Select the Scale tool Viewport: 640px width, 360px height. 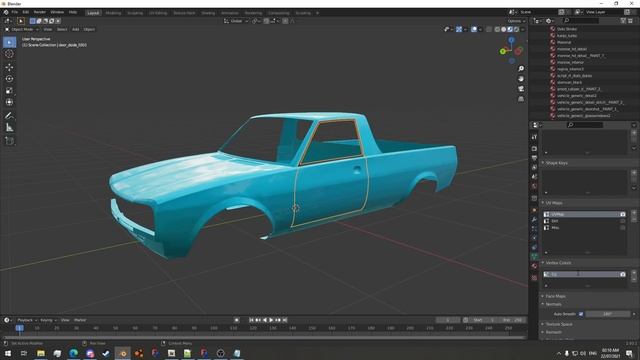(9, 91)
